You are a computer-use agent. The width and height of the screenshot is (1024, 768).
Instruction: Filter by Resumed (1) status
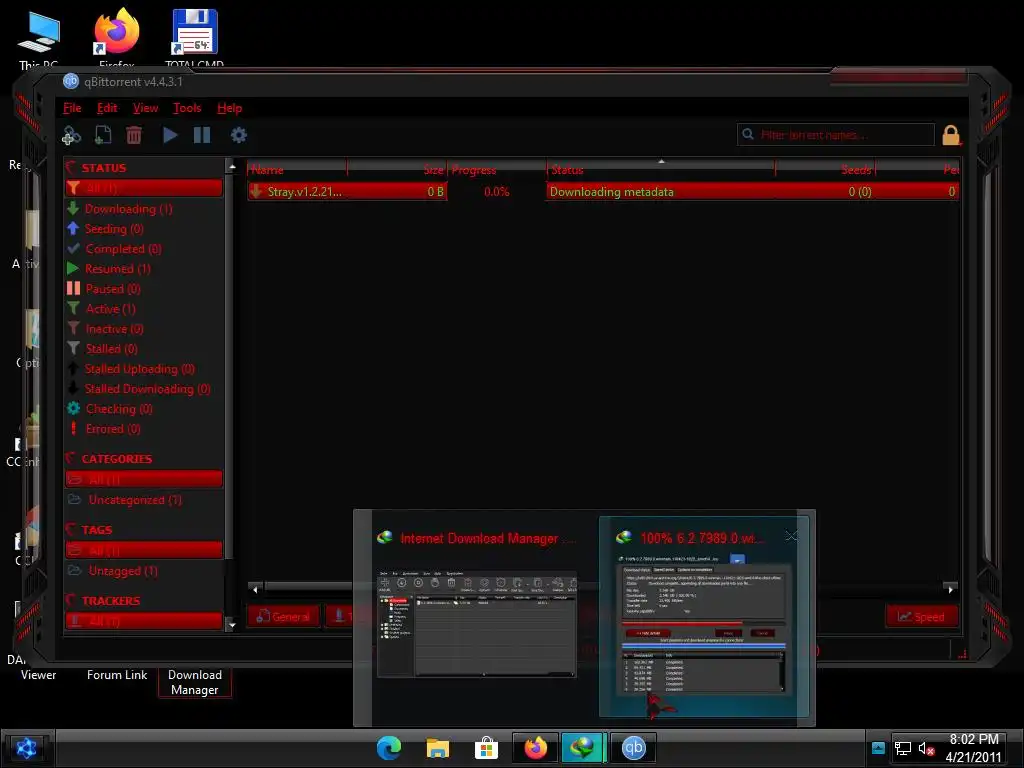click(x=118, y=268)
